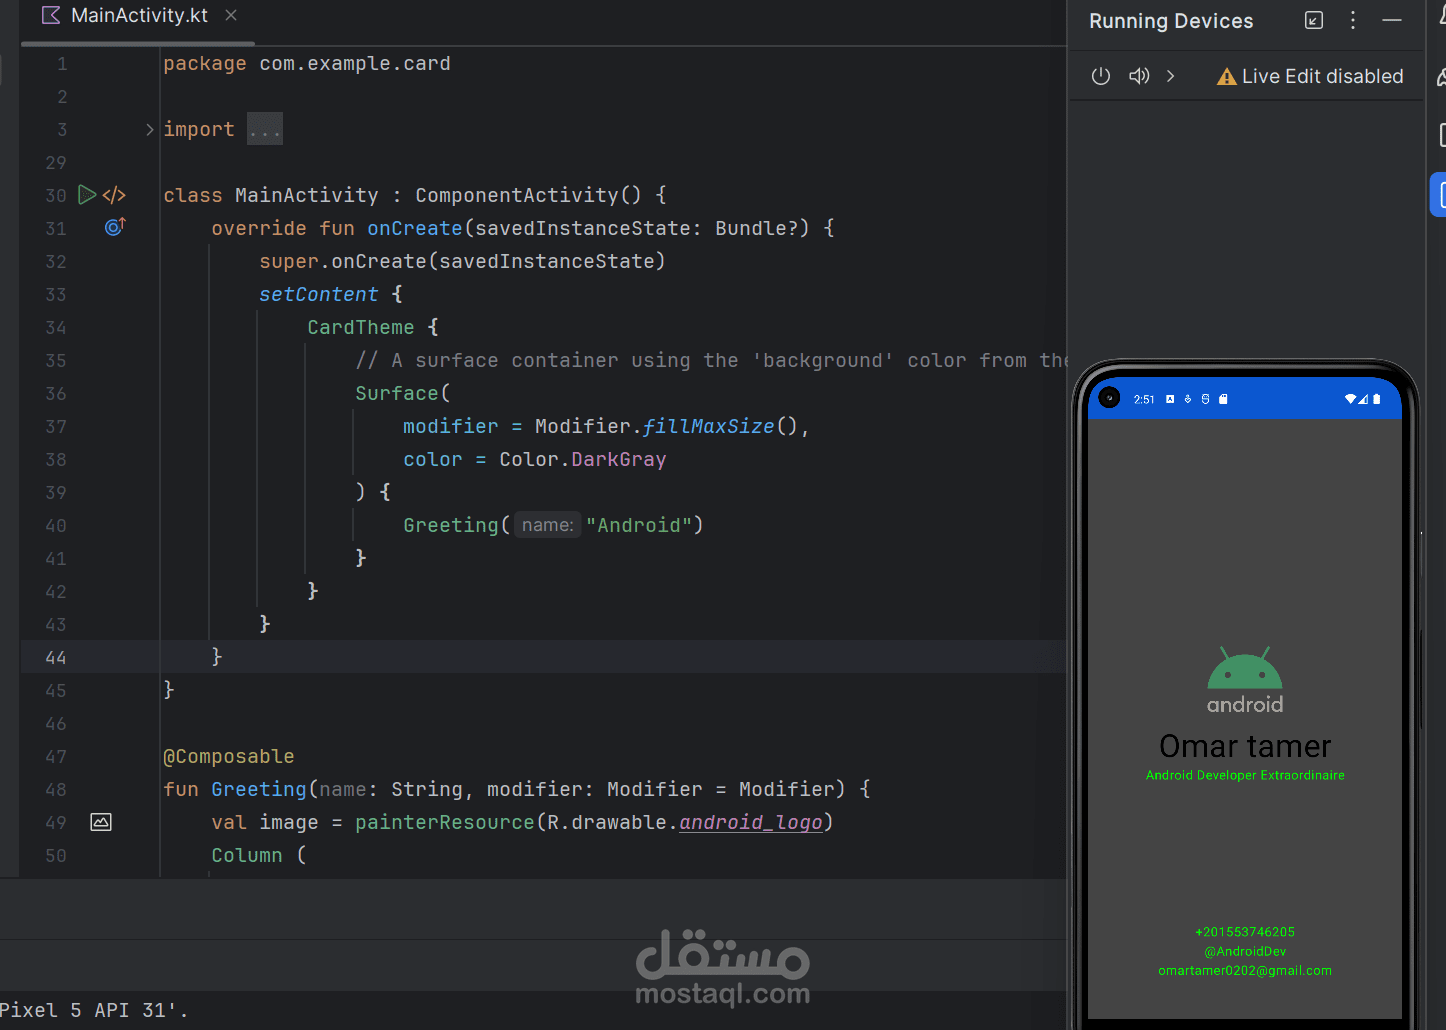The image size is (1446, 1030).
Task: Click the surface container comment on line 35
Action: tap(712, 360)
